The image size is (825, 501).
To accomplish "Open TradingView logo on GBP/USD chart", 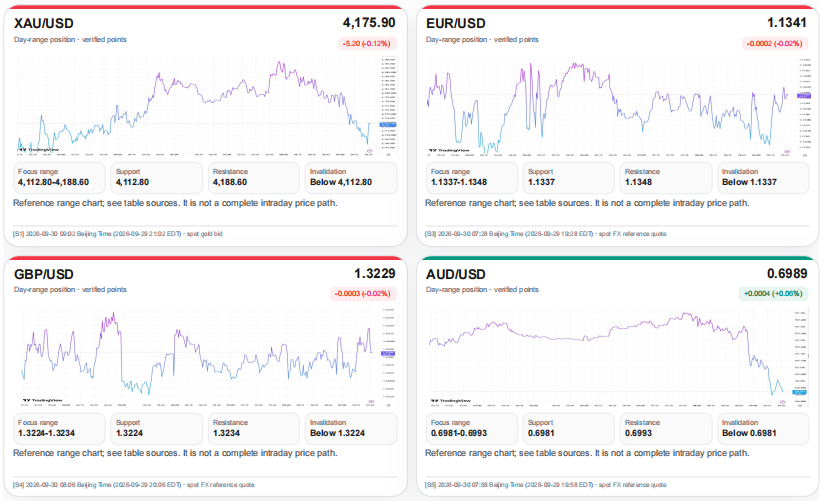I will click(x=42, y=400).
